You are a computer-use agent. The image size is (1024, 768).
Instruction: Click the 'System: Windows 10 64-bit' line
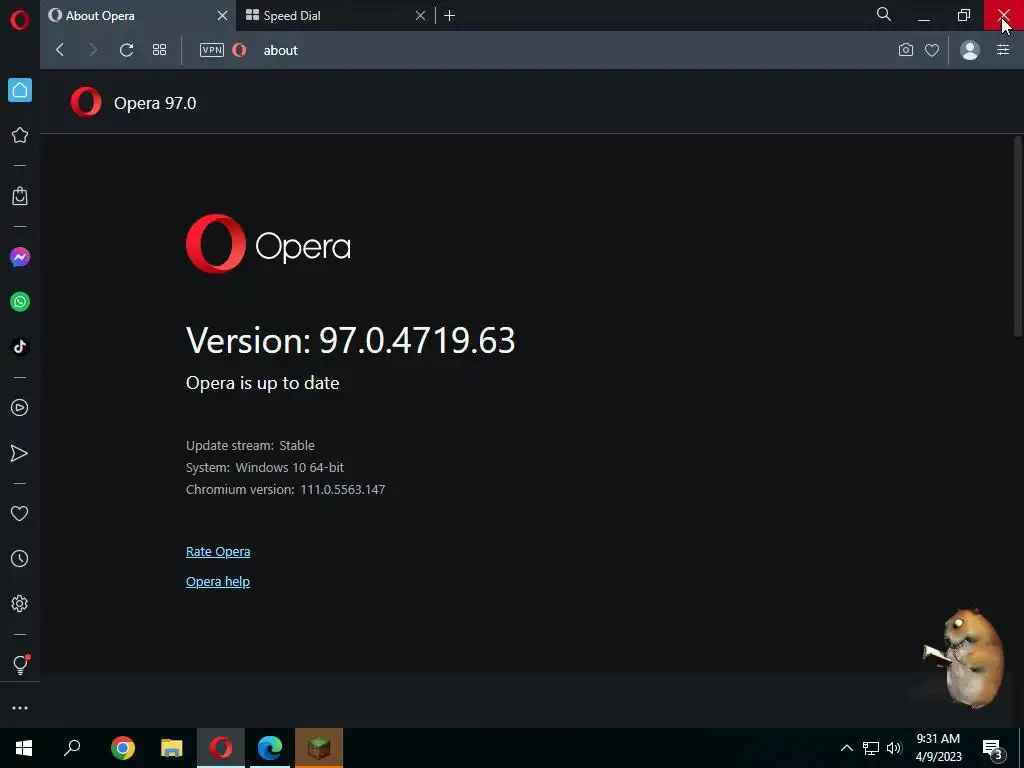pyautogui.click(x=264, y=468)
